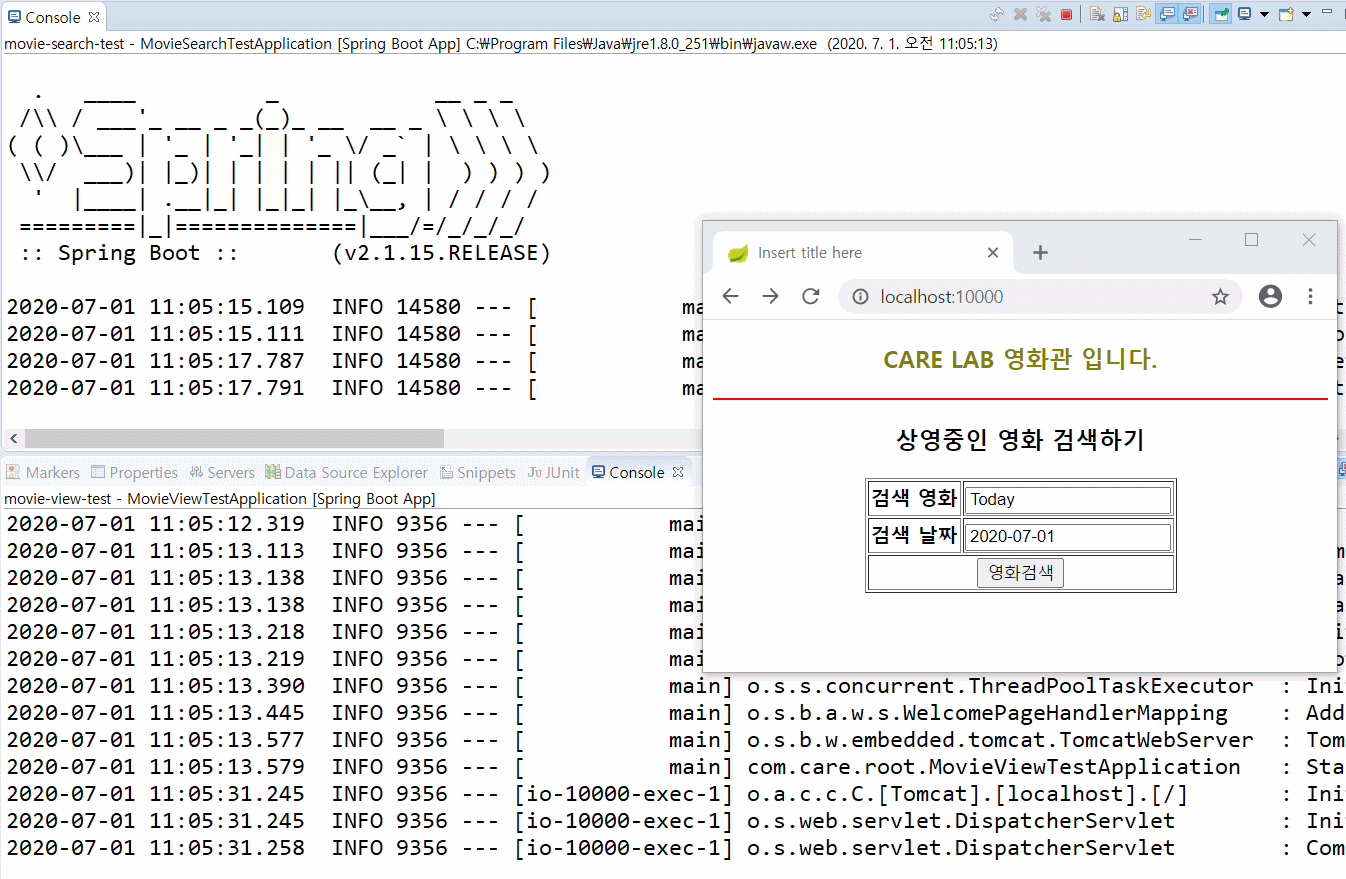The width and height of the screenshot is (1346, 879).
Task: Click the '검색 영화' label cell
Action: (915, 498)
